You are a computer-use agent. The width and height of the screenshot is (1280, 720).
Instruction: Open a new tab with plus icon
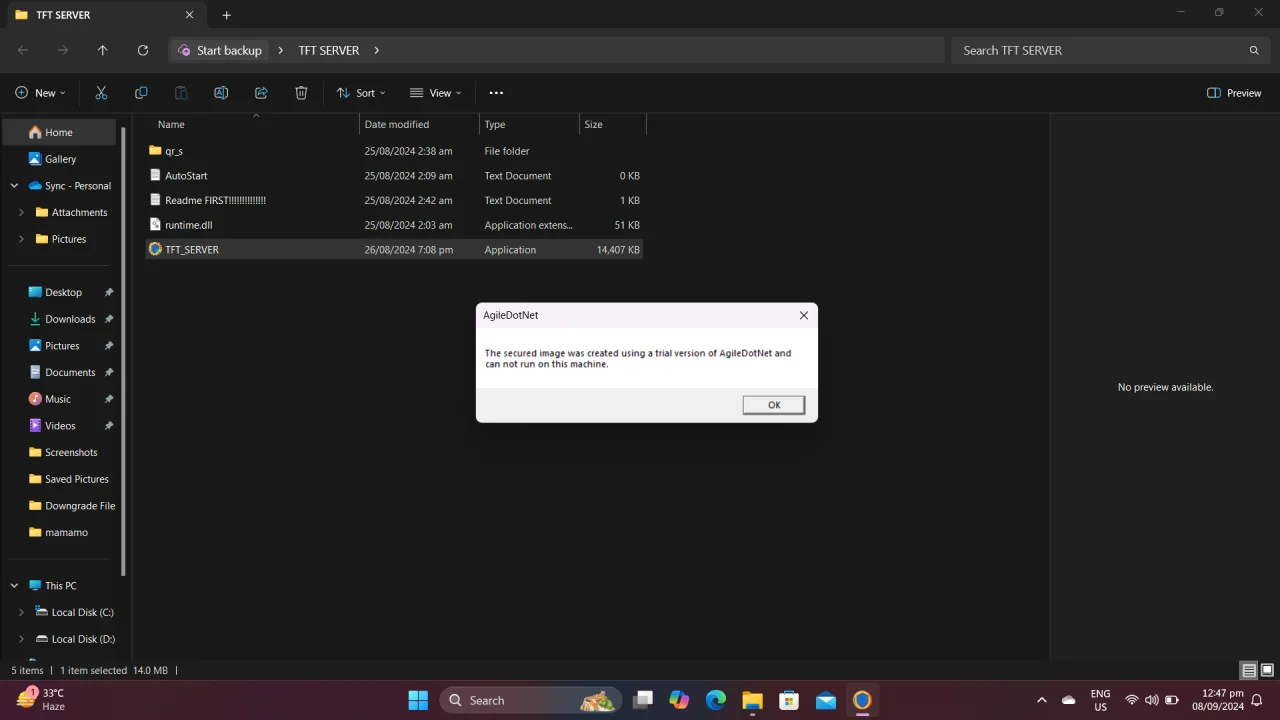click(x=226, y=15)
